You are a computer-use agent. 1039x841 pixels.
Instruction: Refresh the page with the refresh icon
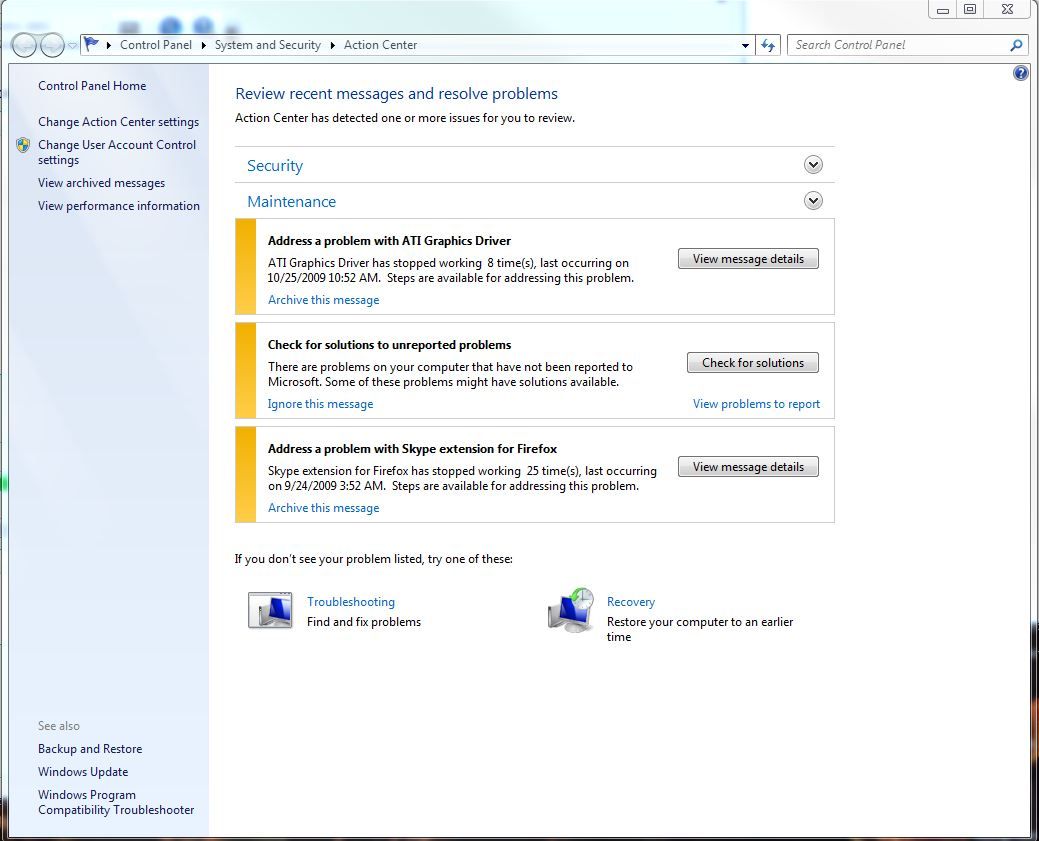click(767, 45)
